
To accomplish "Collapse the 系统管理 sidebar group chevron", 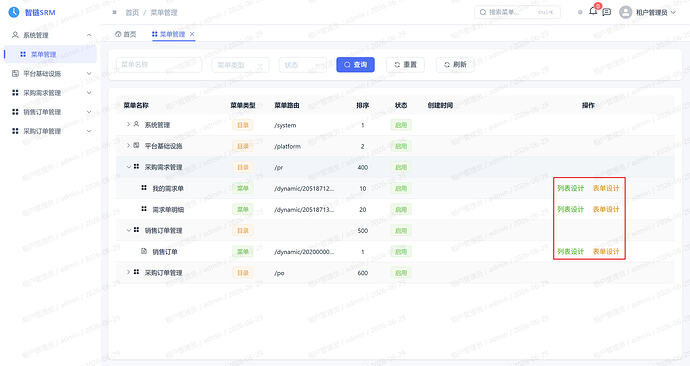I will [x=89, y=35].
